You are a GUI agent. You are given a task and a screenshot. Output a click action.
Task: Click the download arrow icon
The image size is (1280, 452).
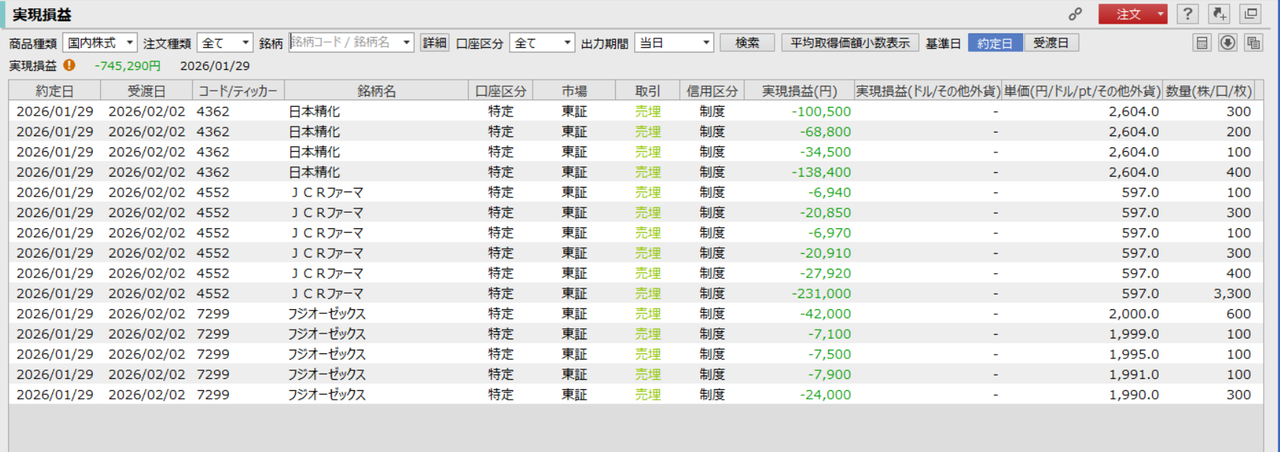[x=1228, y=43]
